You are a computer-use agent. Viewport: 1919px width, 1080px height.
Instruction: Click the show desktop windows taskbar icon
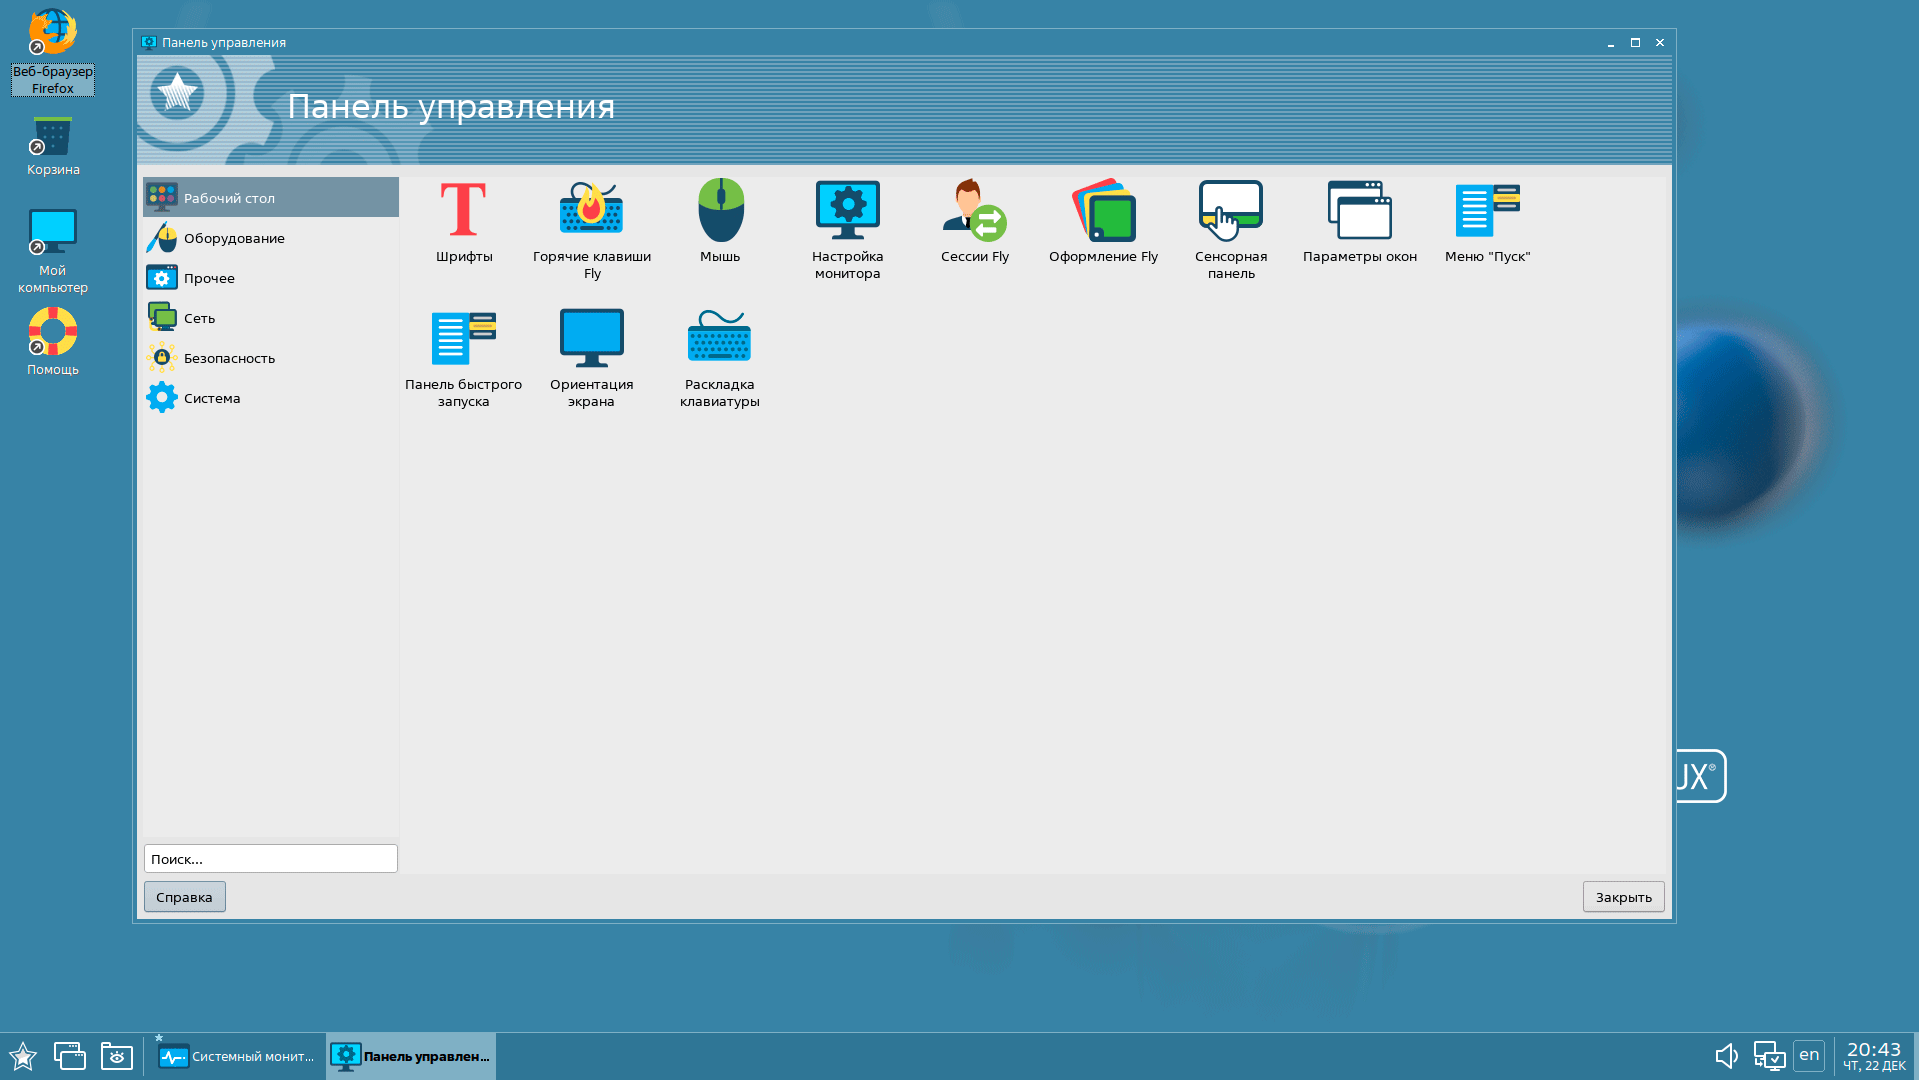tap(69, 1056)
